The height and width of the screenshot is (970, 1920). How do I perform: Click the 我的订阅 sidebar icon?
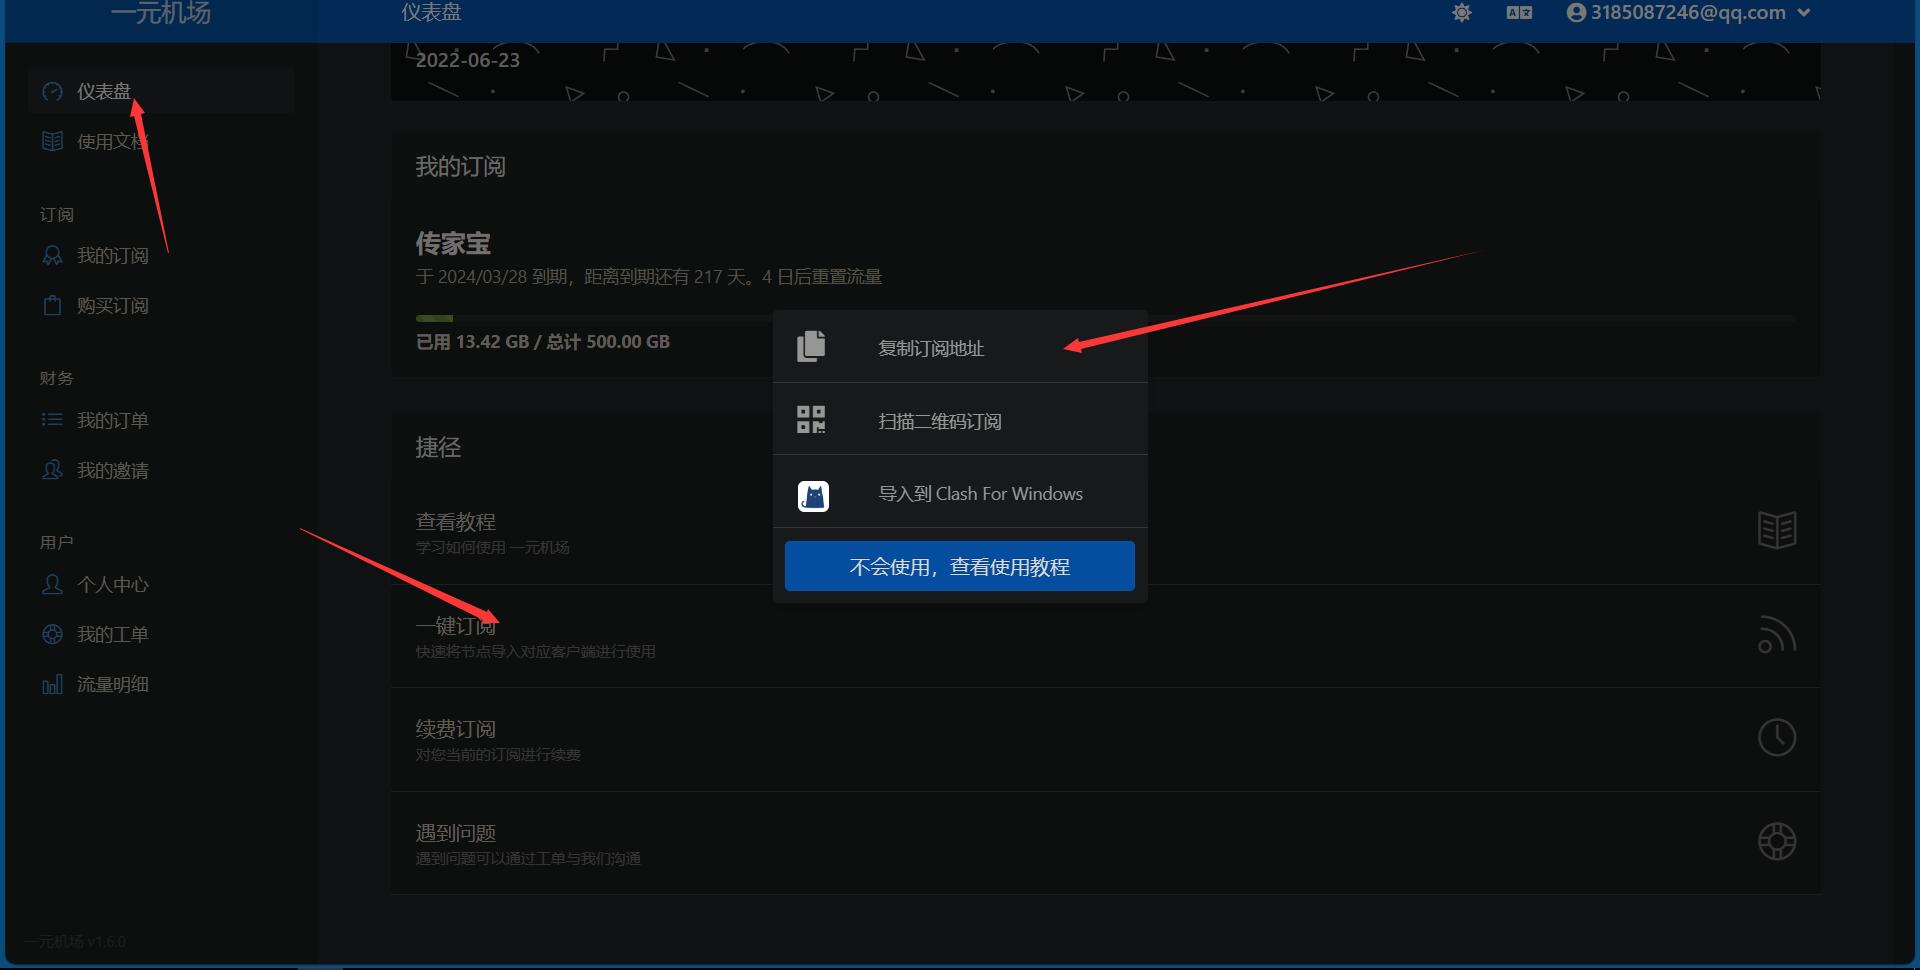[52, 256]
